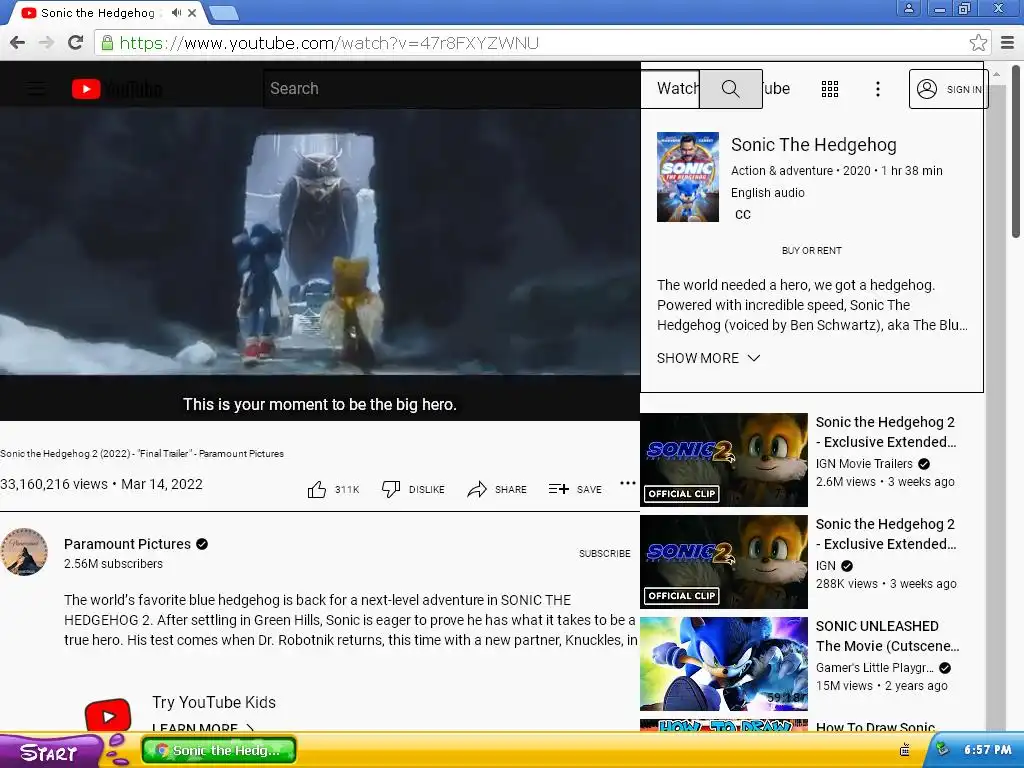Viewport: 1024px width, 768px height.
Task: Open a new browser tab
Action: (x=224, y=12)
